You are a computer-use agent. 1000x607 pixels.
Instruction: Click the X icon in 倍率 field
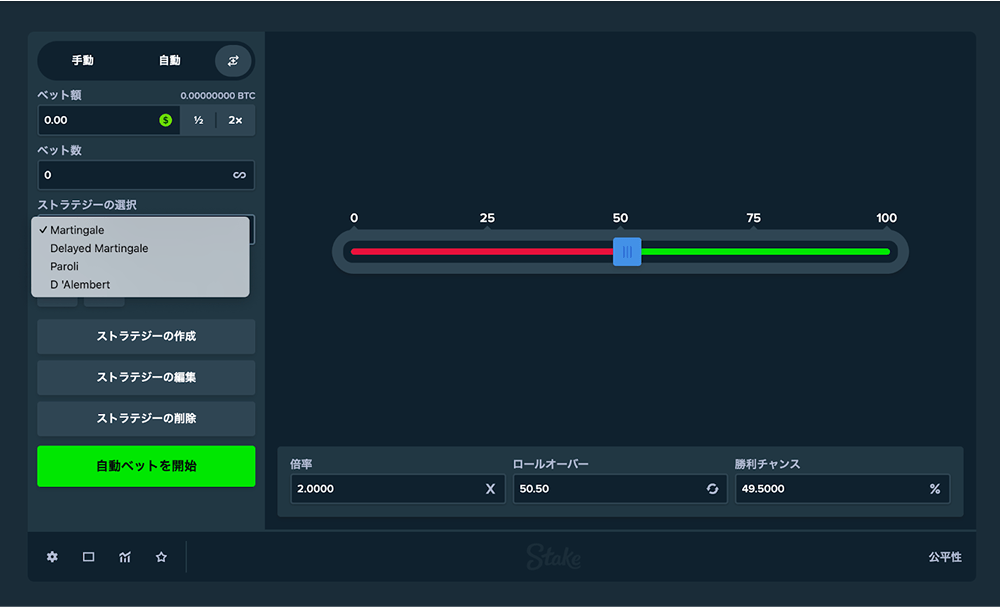click(x=490, y=489)
